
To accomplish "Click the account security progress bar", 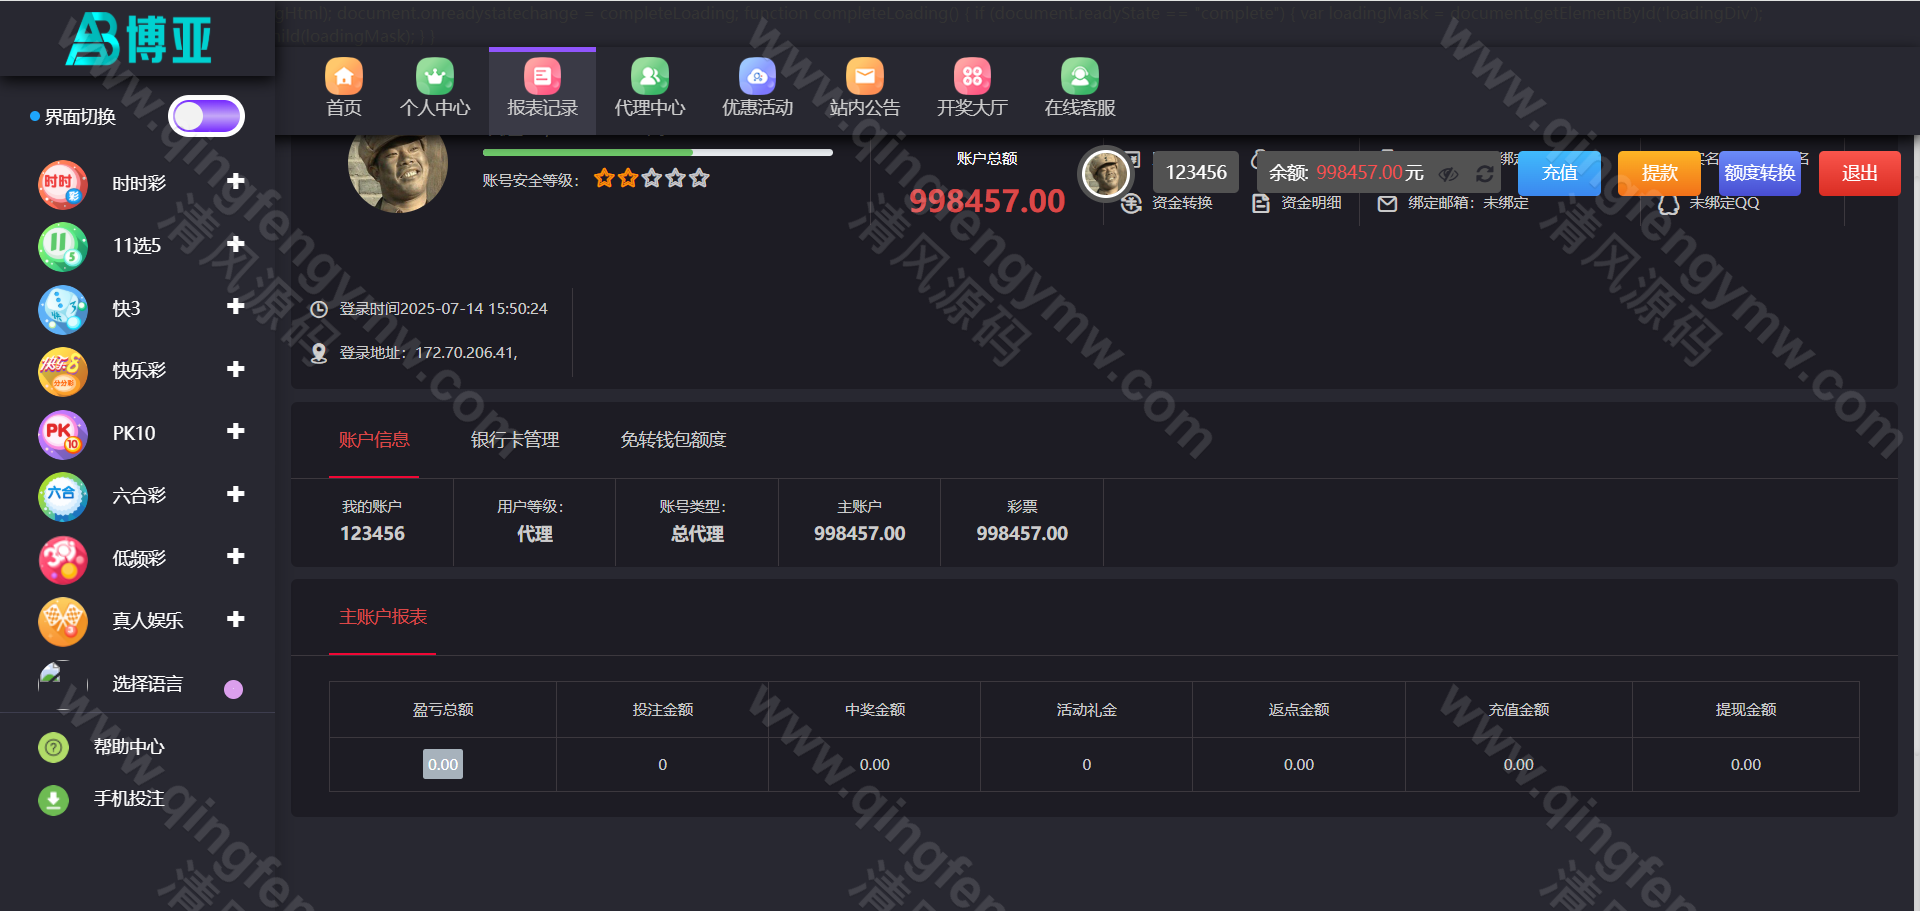I will (657, 153).
